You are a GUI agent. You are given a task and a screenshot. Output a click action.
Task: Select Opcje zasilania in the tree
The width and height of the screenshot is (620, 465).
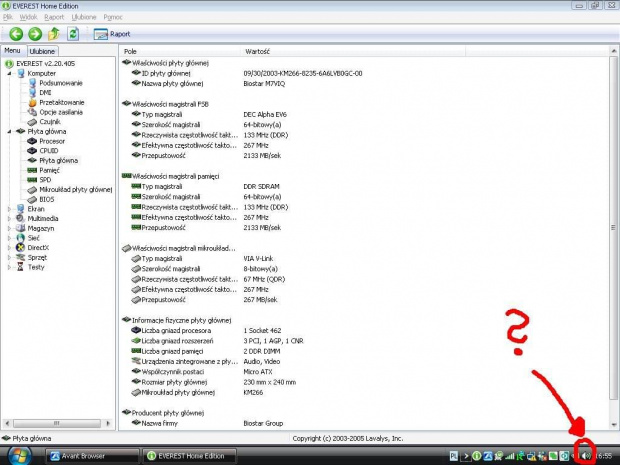click(61, 112)
